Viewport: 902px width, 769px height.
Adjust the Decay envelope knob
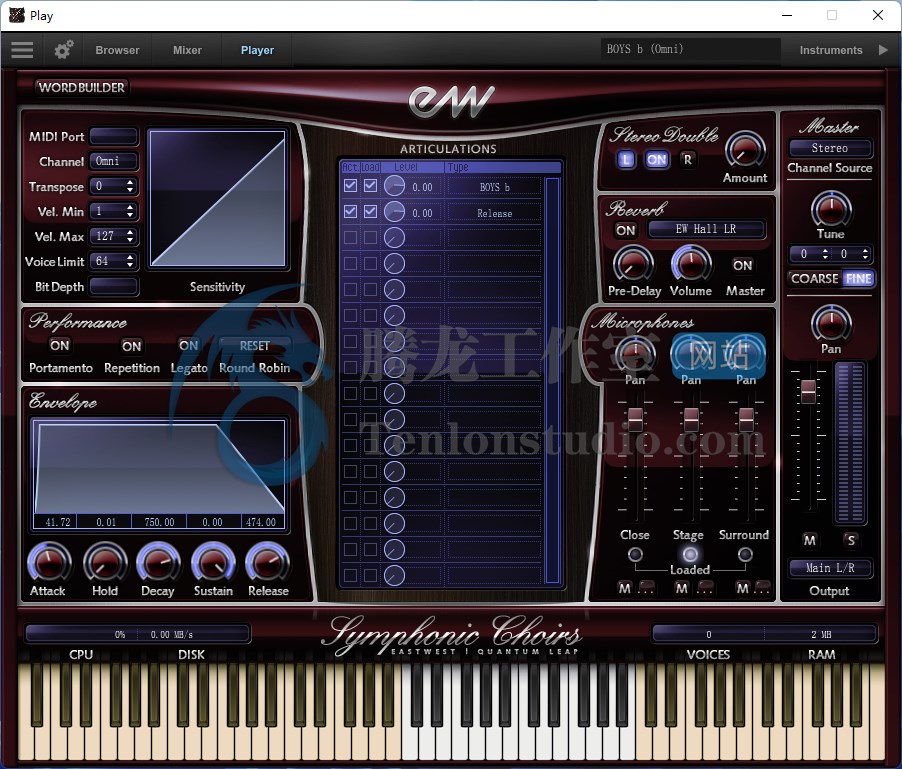coord(158,562)
